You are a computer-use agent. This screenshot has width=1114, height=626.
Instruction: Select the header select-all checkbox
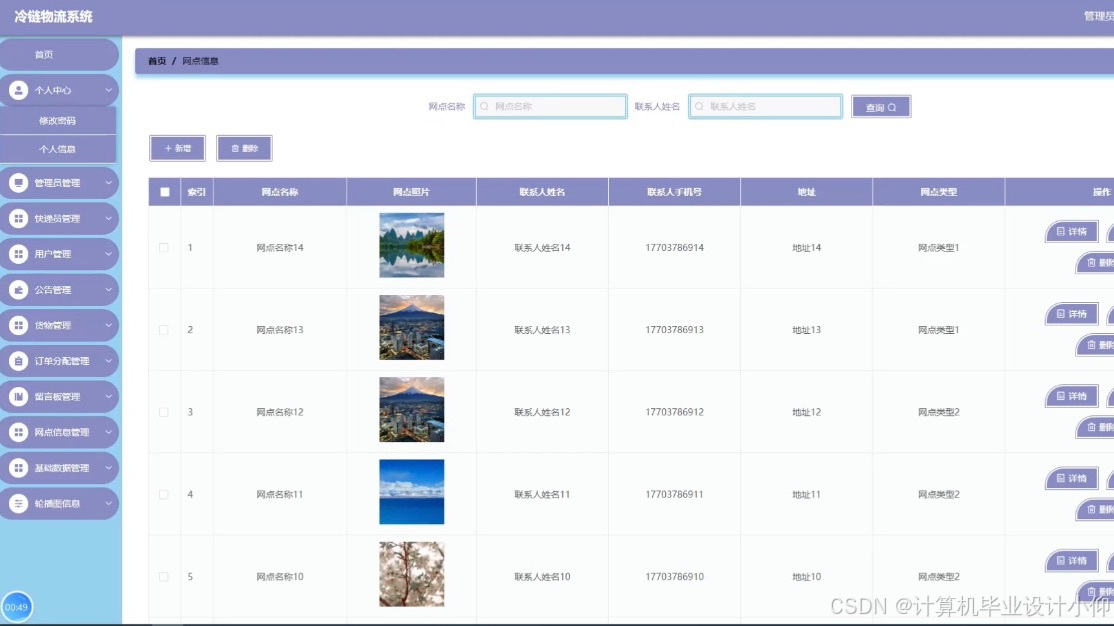165,192
